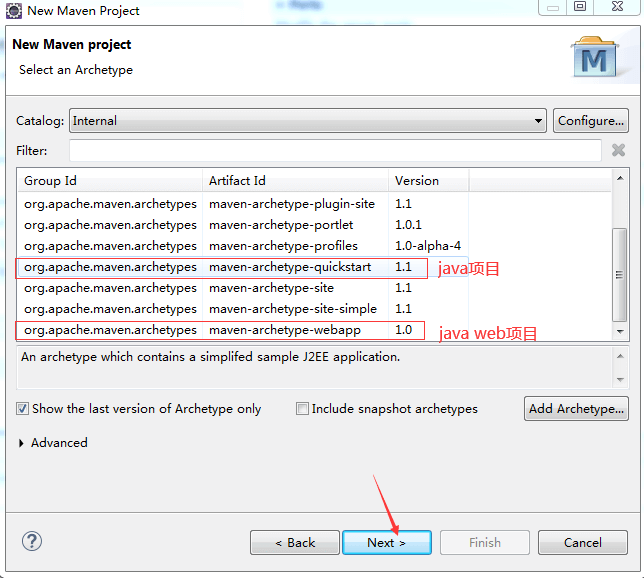Minimize the New Maven Project window
This screenshot has height=578, width=644.
coord(553,7)
